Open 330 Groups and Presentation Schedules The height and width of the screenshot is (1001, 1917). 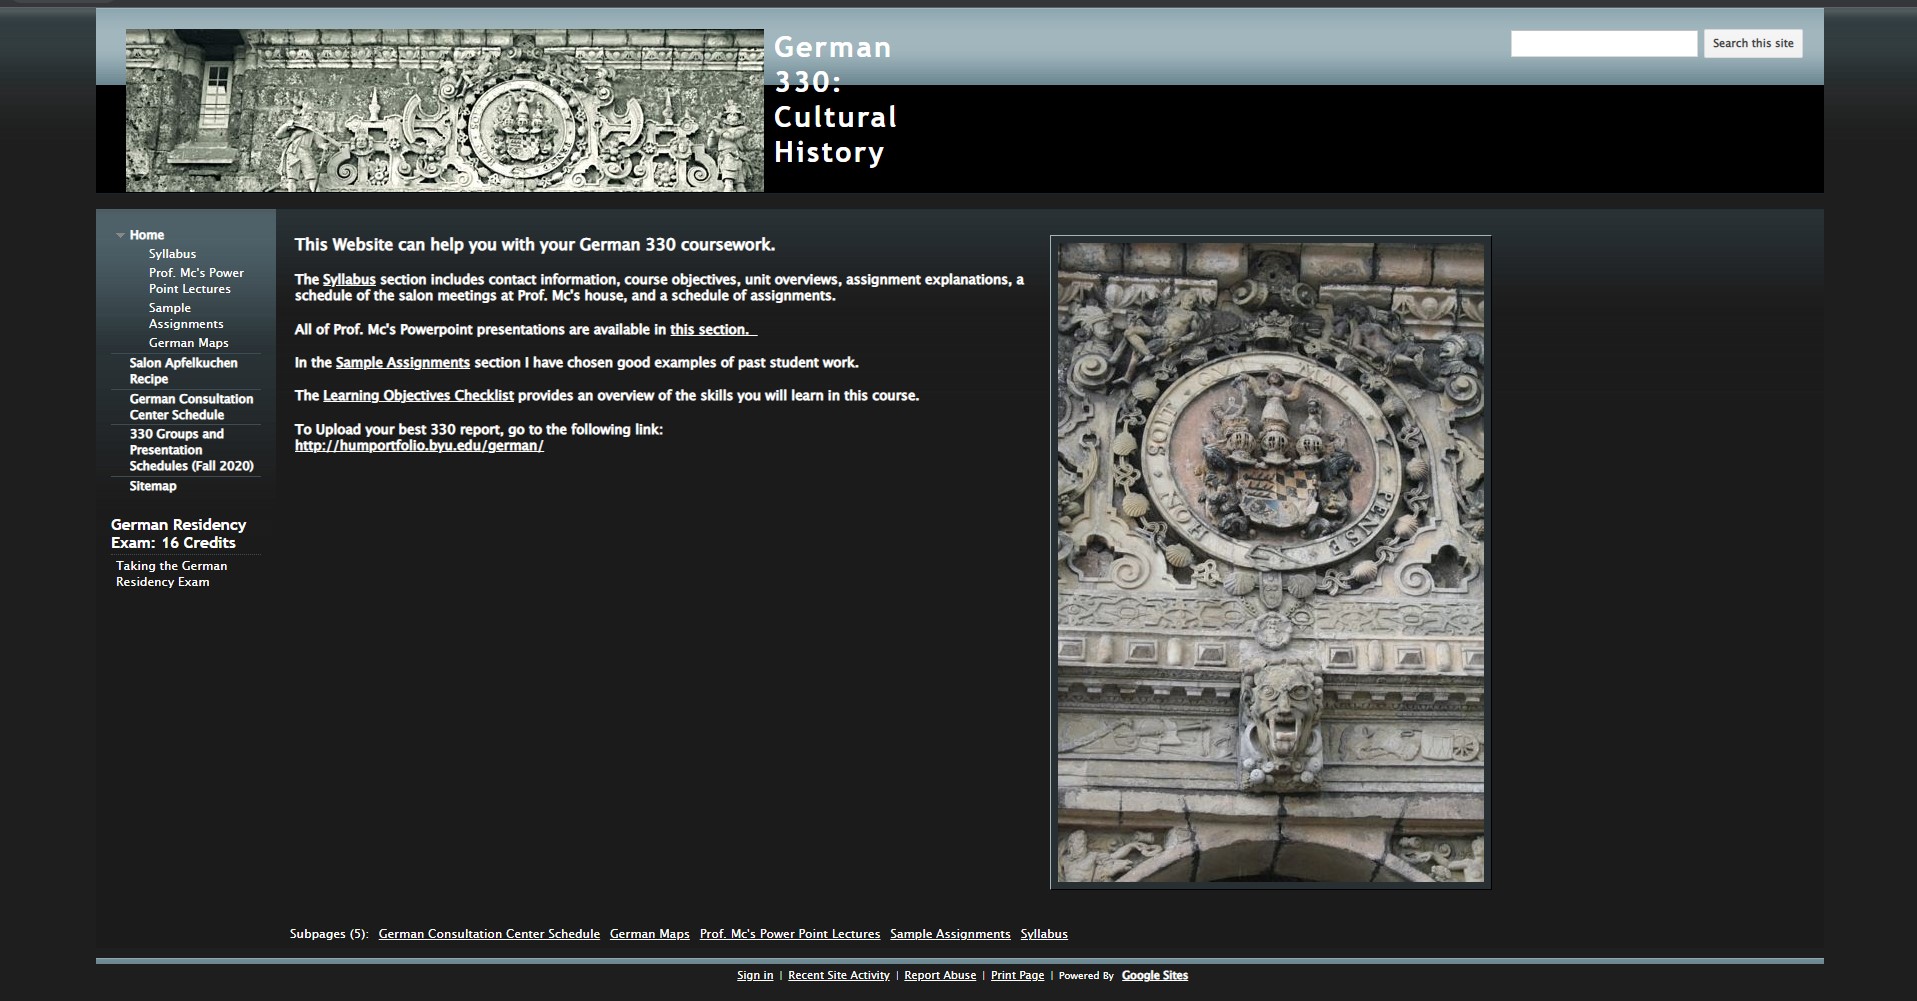191,450
